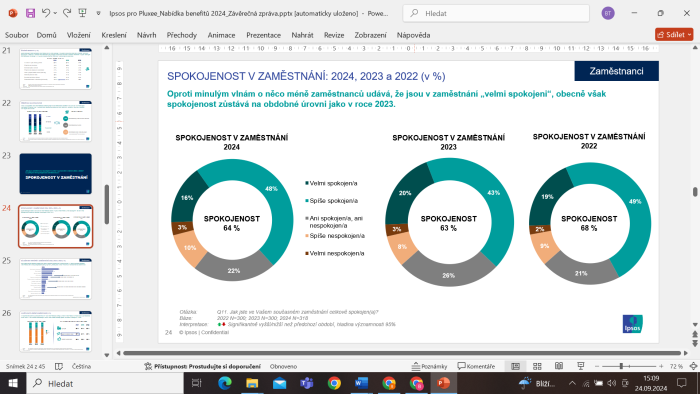
Task: Save the presentation with the disk icon
Action: click(30, 13)
